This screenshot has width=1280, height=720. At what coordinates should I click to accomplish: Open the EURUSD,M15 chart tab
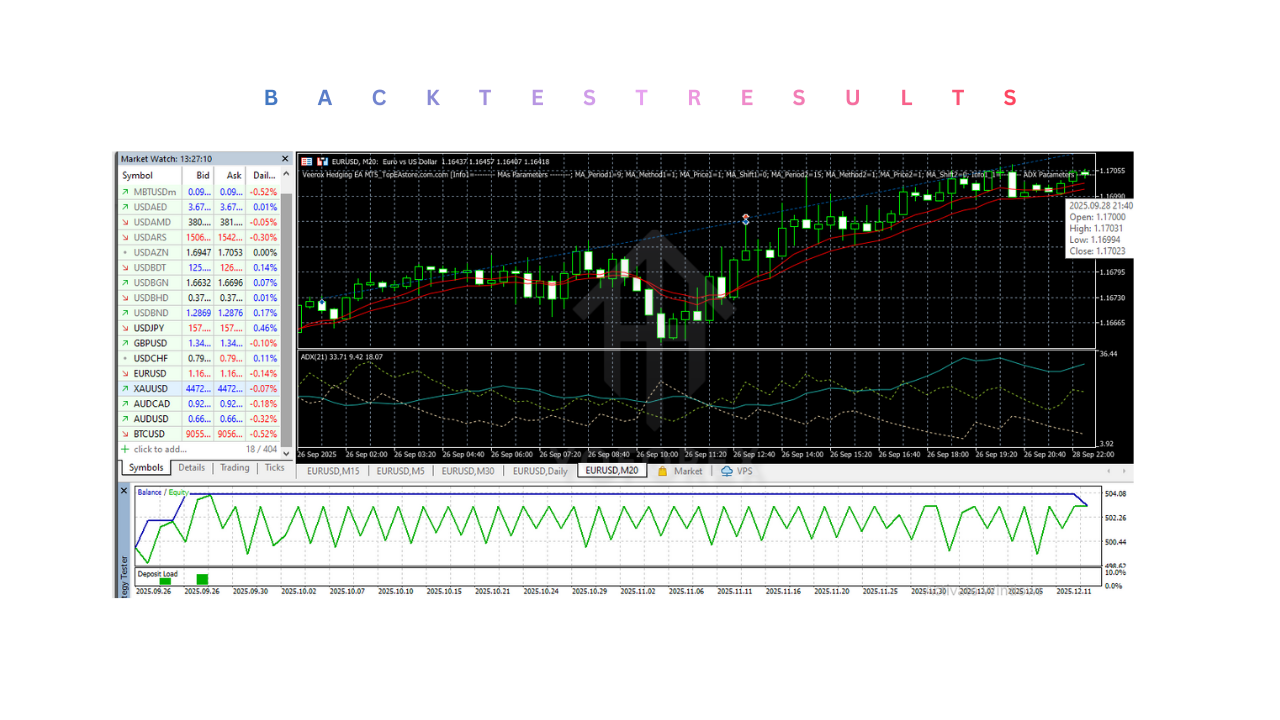(332, 471)
